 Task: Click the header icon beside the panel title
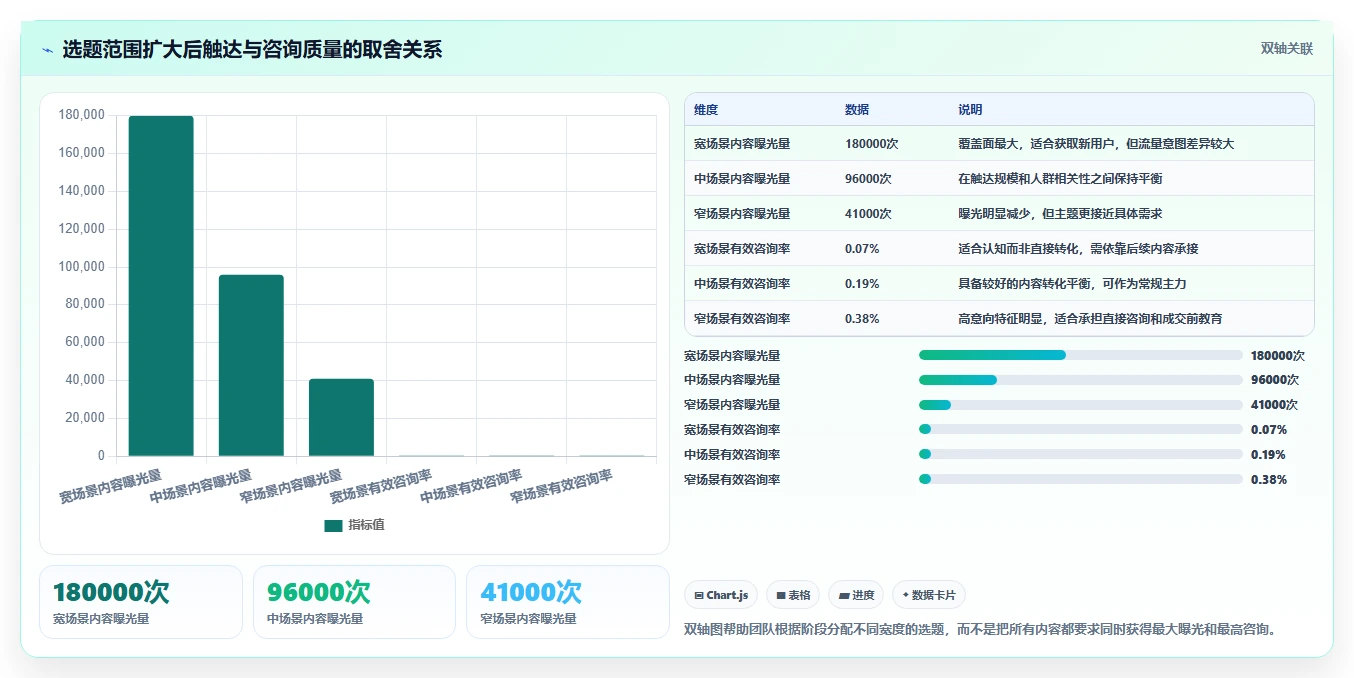tap(47, 50)
